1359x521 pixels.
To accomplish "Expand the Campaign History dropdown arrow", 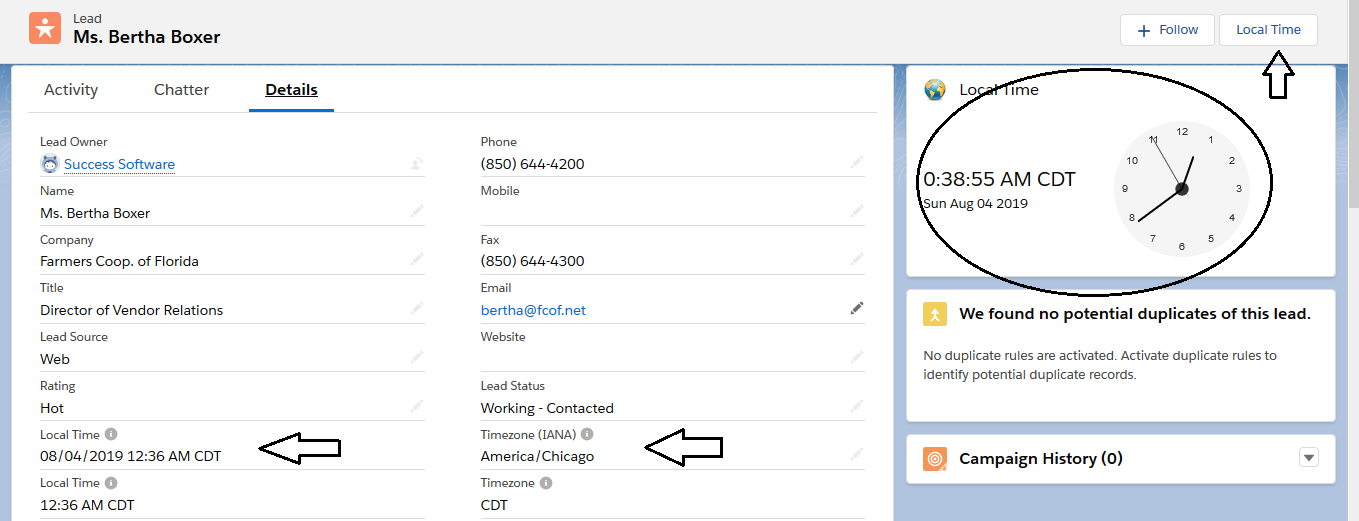I will [x=1309, y=457].
